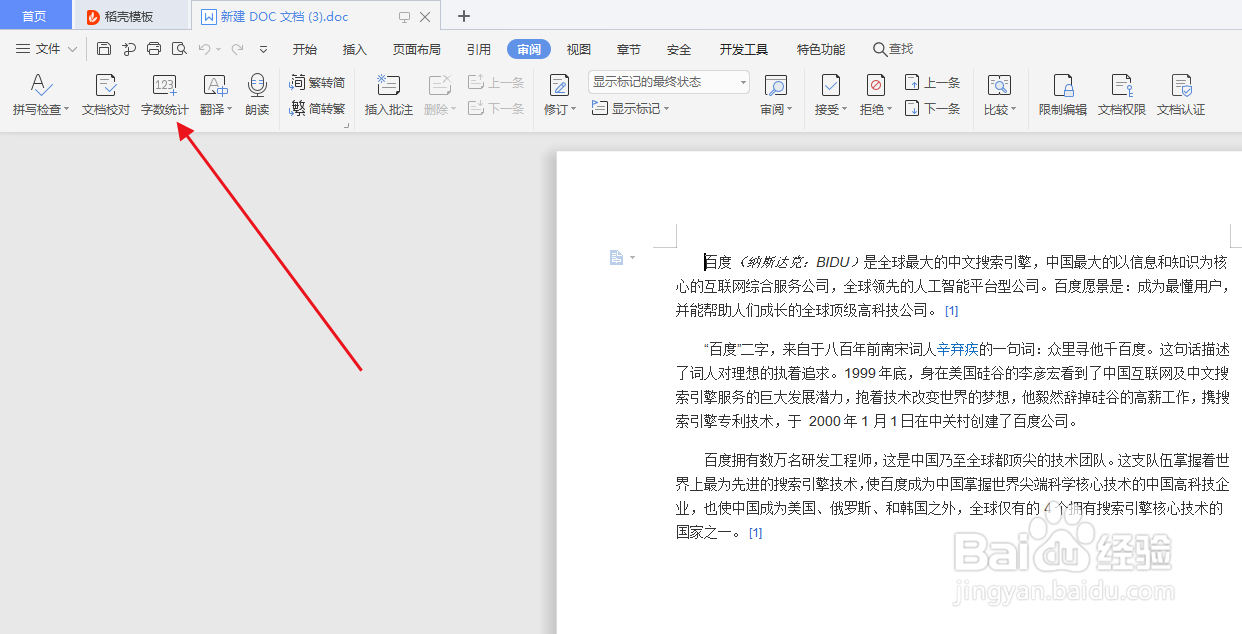The width and height of the screenshot is (1242, 634).
Task: Switch to the 视图 ribbon tab
Action: [x=578, y=49]
